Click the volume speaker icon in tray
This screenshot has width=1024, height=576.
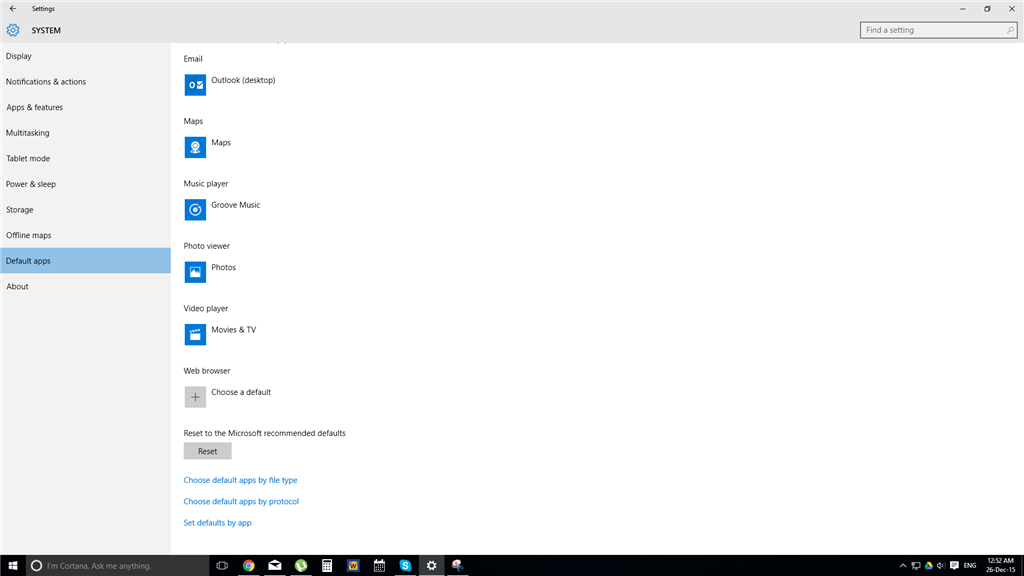(x=941, y=566)
